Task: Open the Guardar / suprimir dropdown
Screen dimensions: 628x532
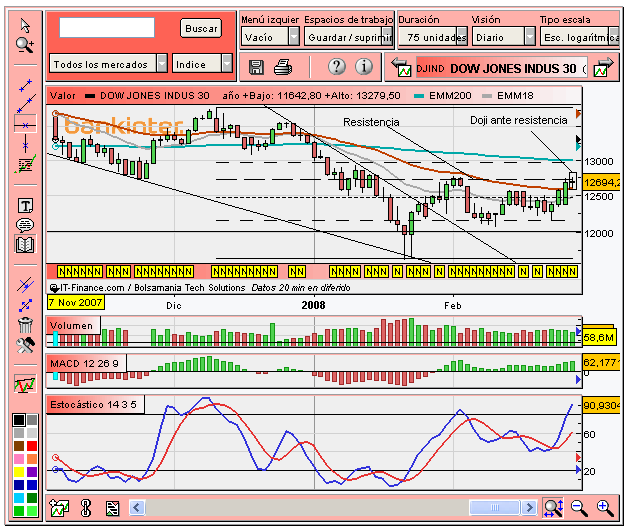Action: coord(348,37)
